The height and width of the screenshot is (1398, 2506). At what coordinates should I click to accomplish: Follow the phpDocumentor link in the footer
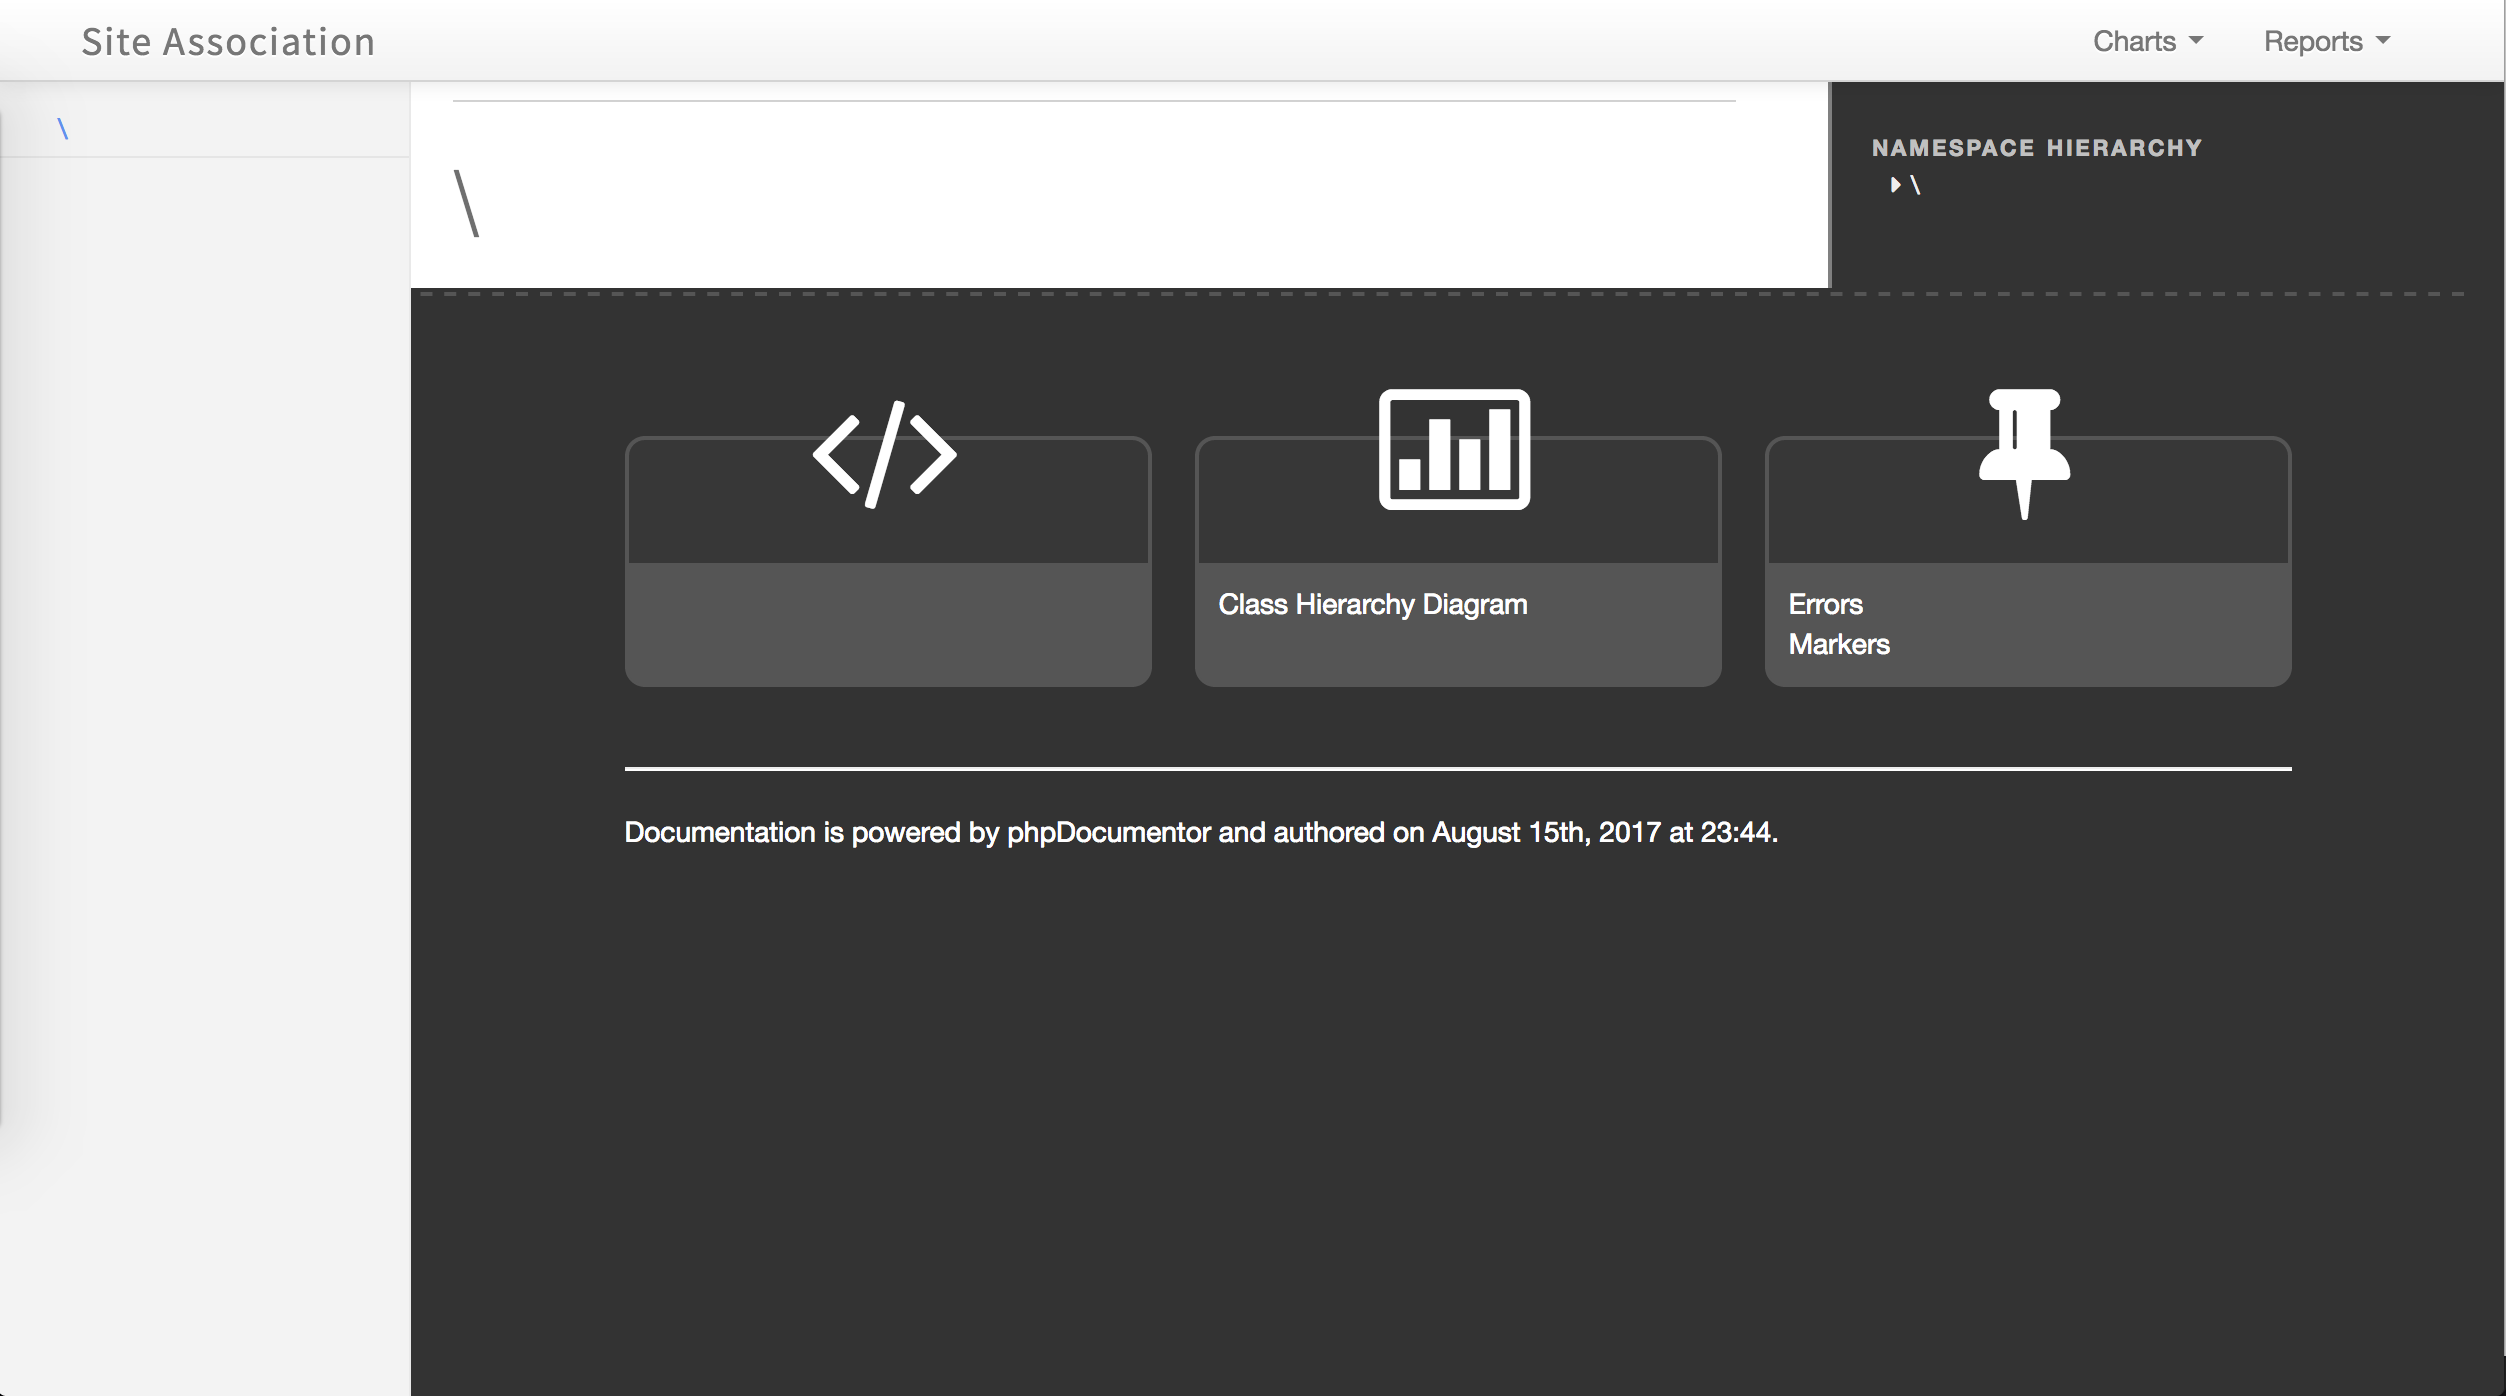(x=1108, y=832)
